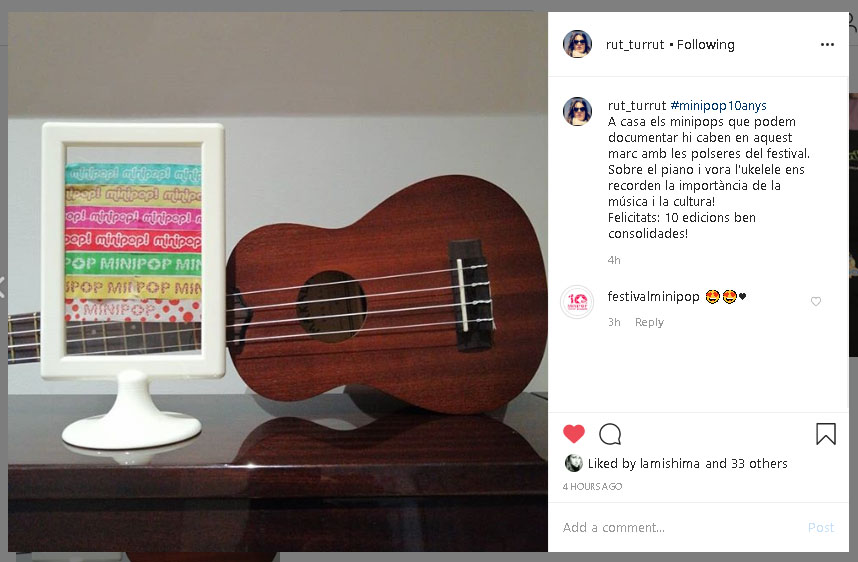The width and height of the screenshot is (858, 562).
Task: Open festivalminipop profile avatar
Action: [577, 302]
